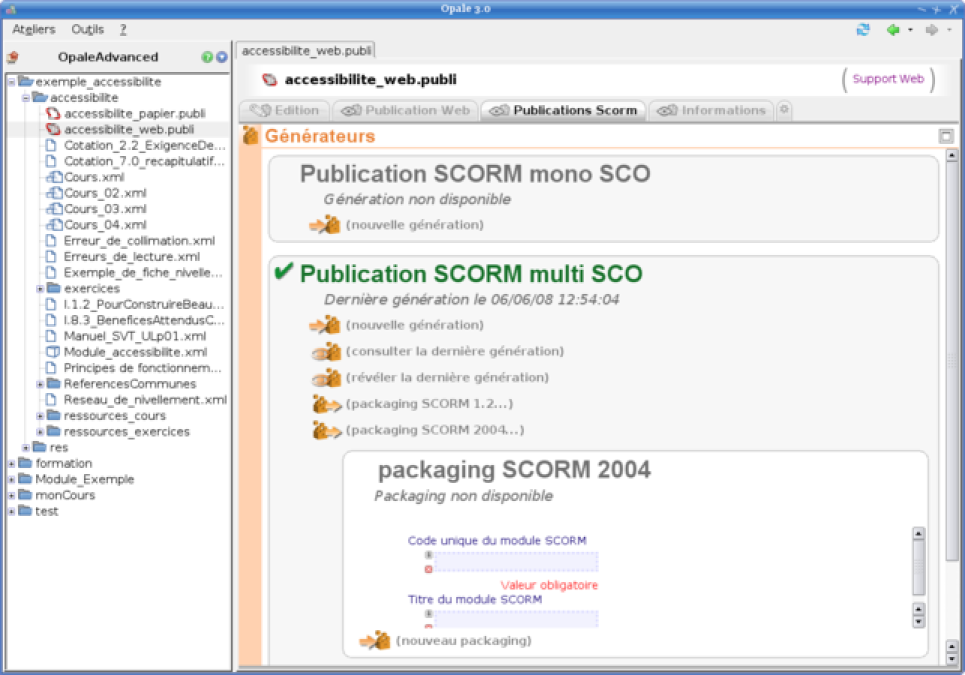The width and height of the screenshot is (965, 675).
Task: Expand res folder
Action: point(26,448)
